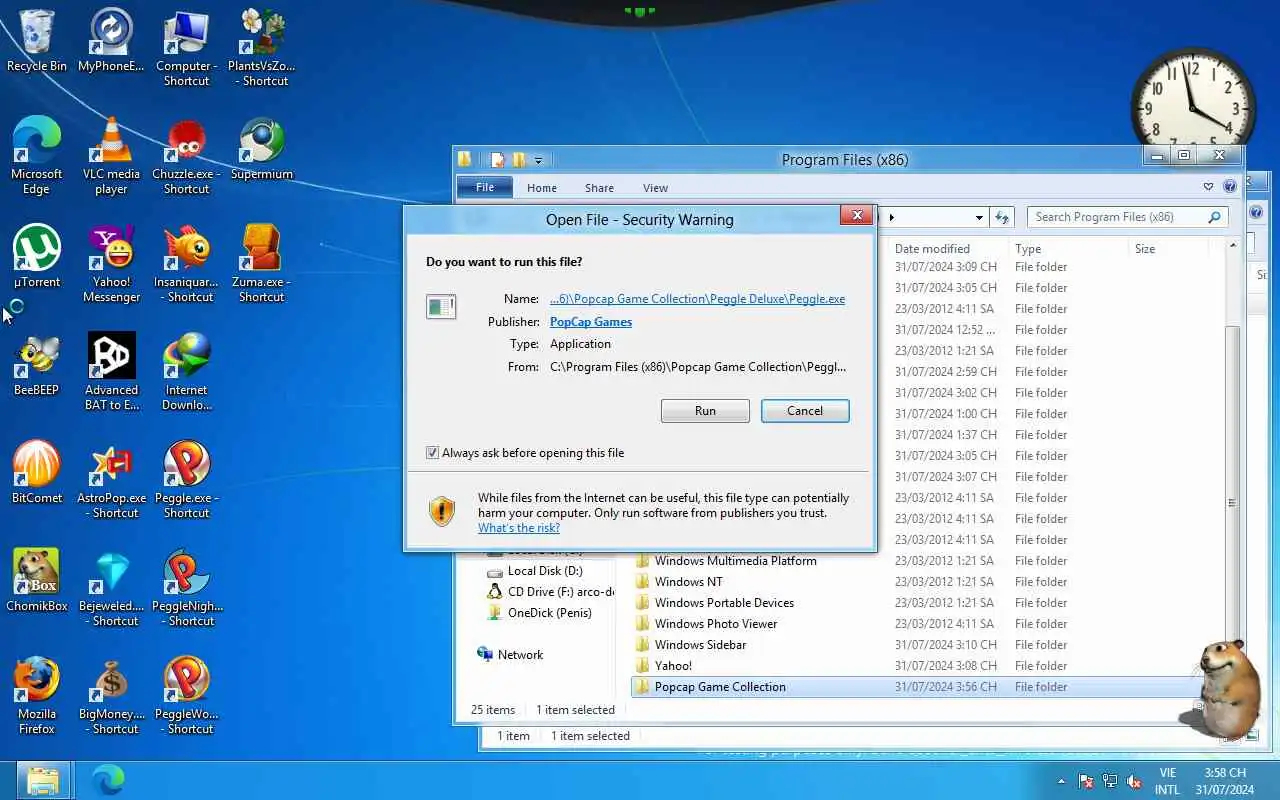
Task: Uncheck Always ask before opening this file
Action: point(433,453)
